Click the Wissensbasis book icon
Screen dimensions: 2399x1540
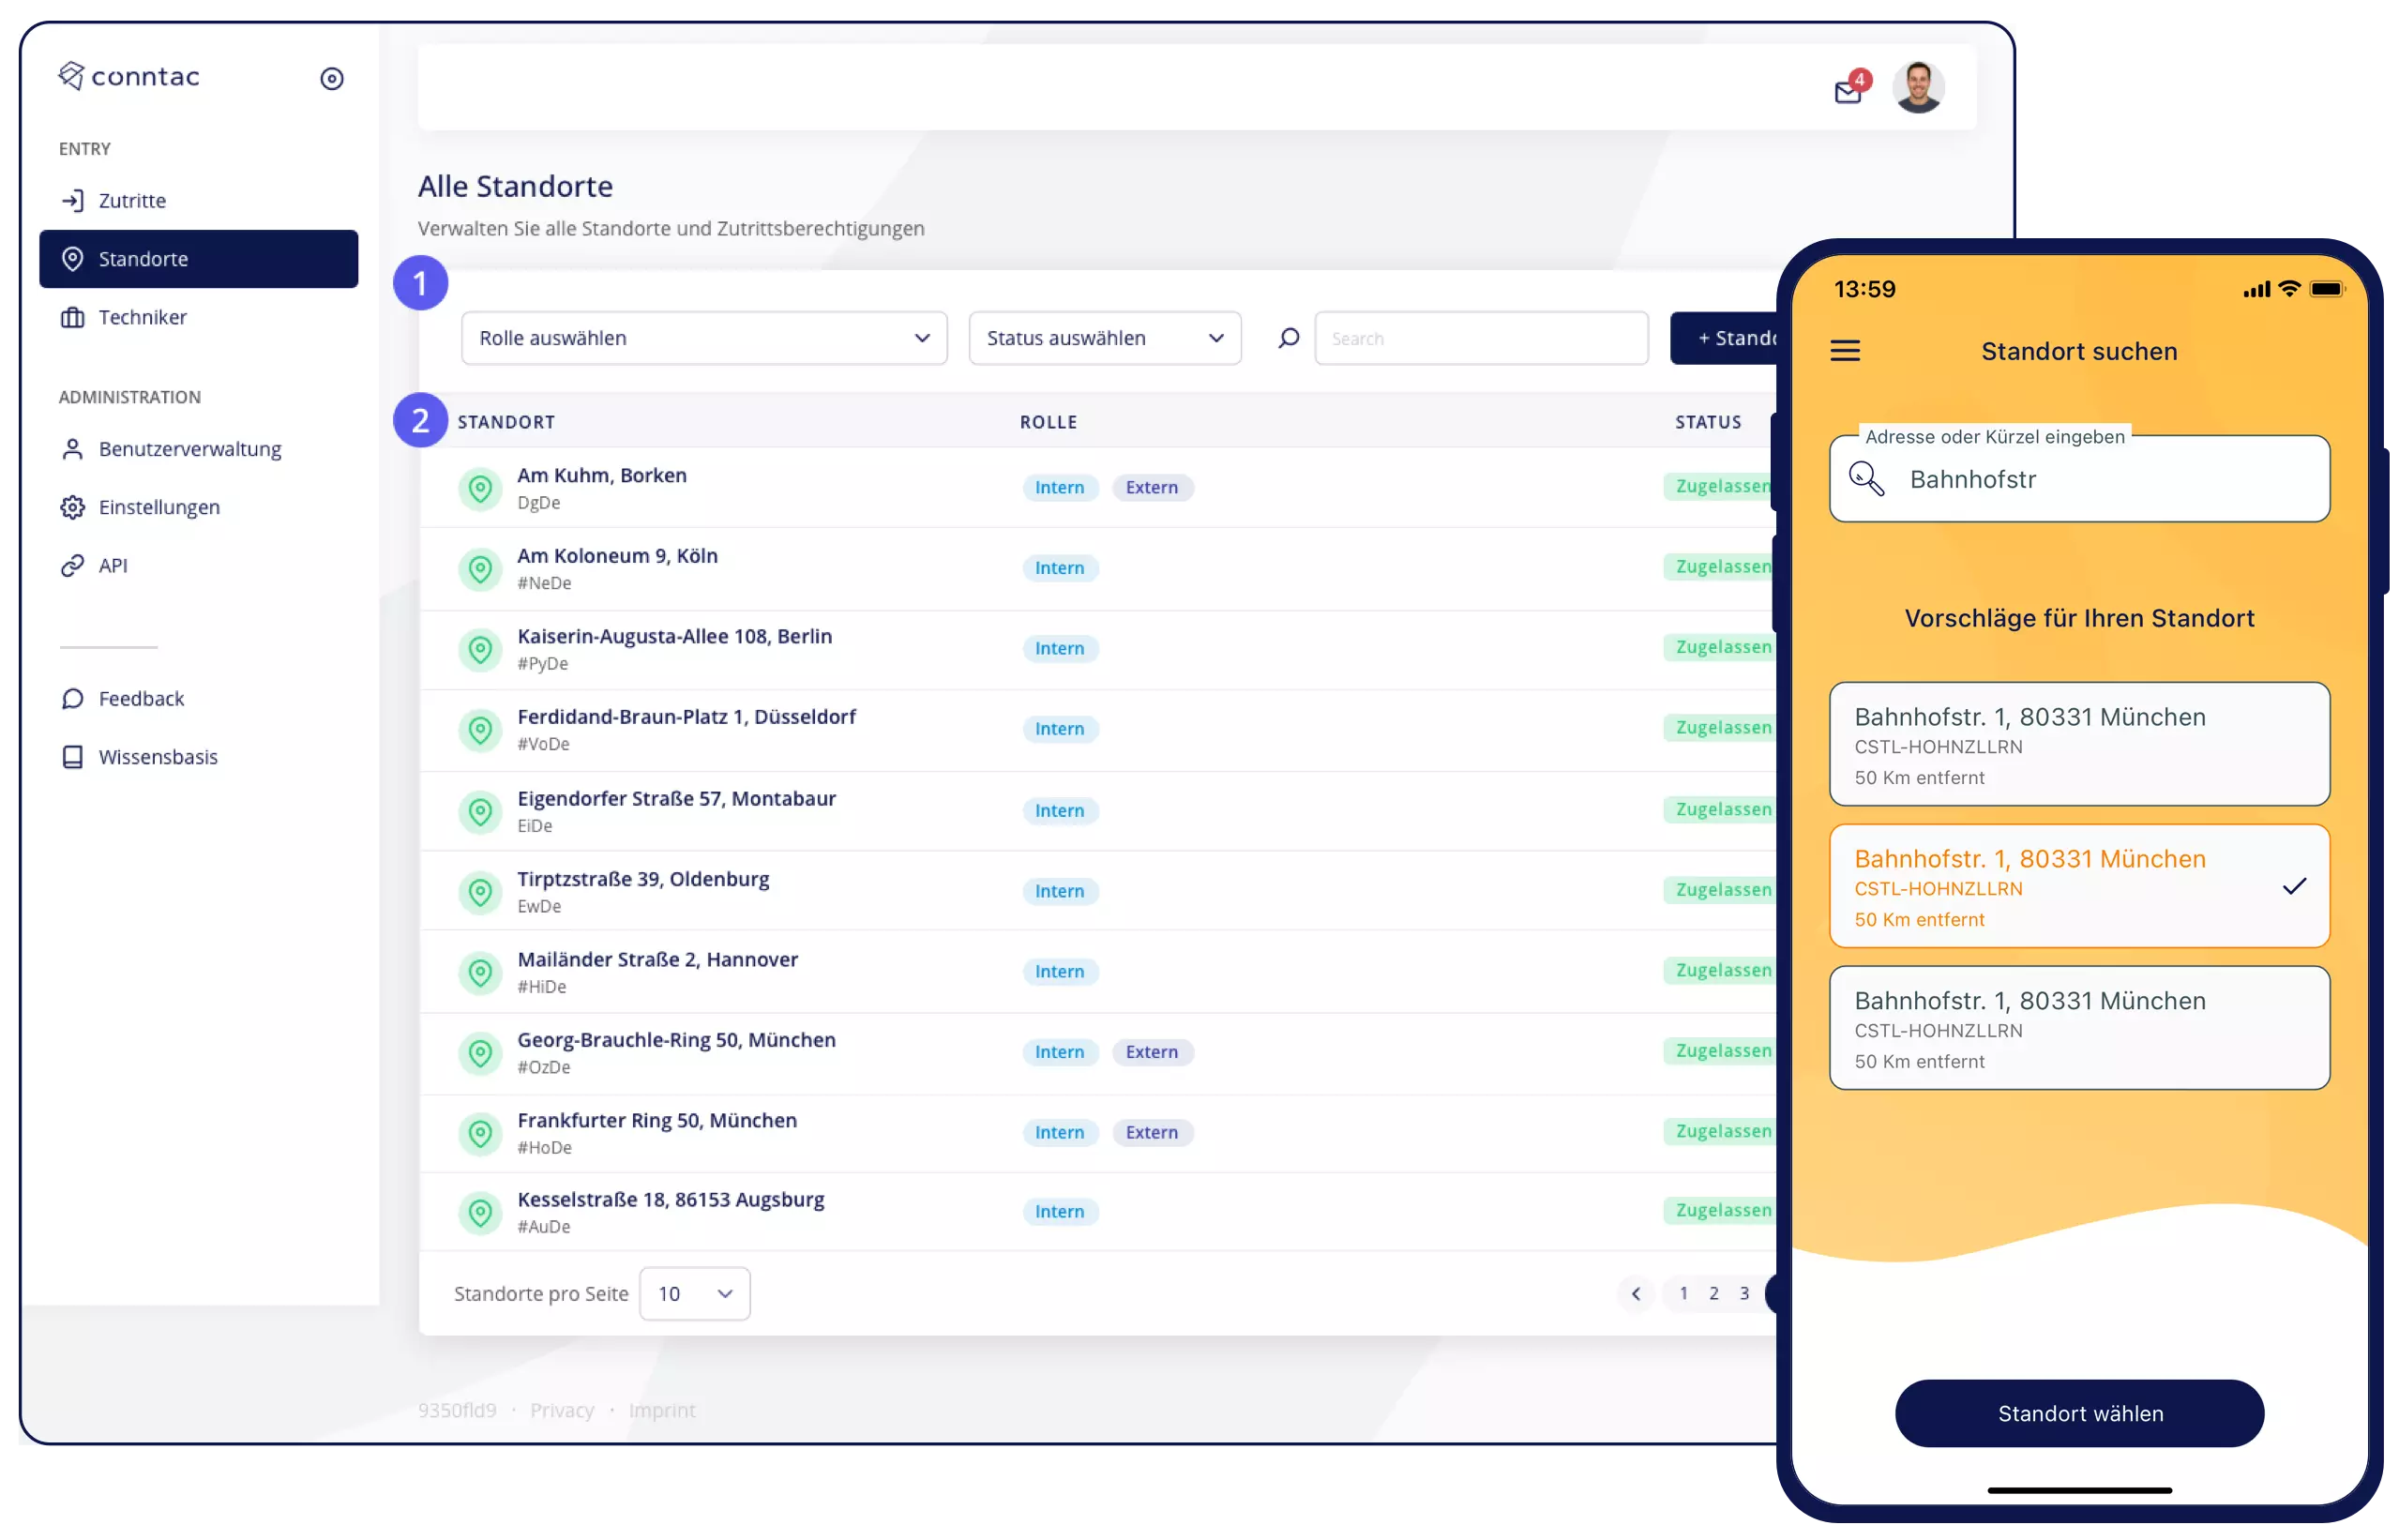coord(73,757)
